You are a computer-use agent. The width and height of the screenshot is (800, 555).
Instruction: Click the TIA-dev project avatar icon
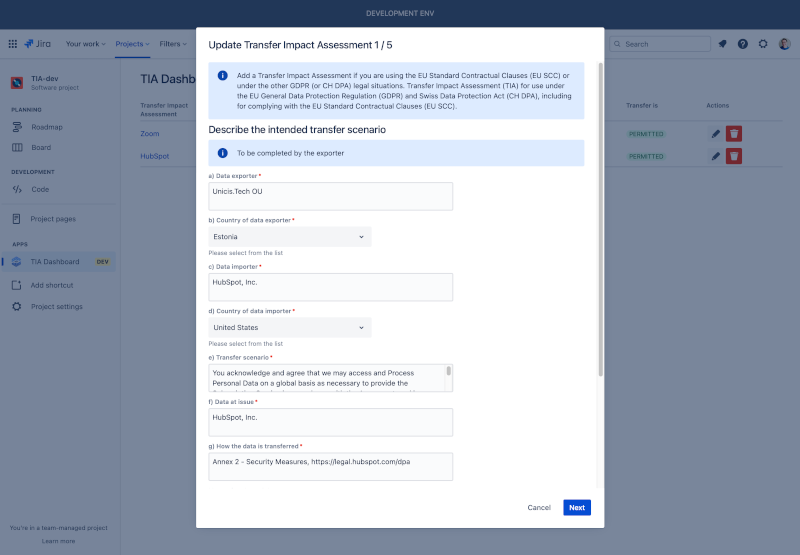(17, 83)
